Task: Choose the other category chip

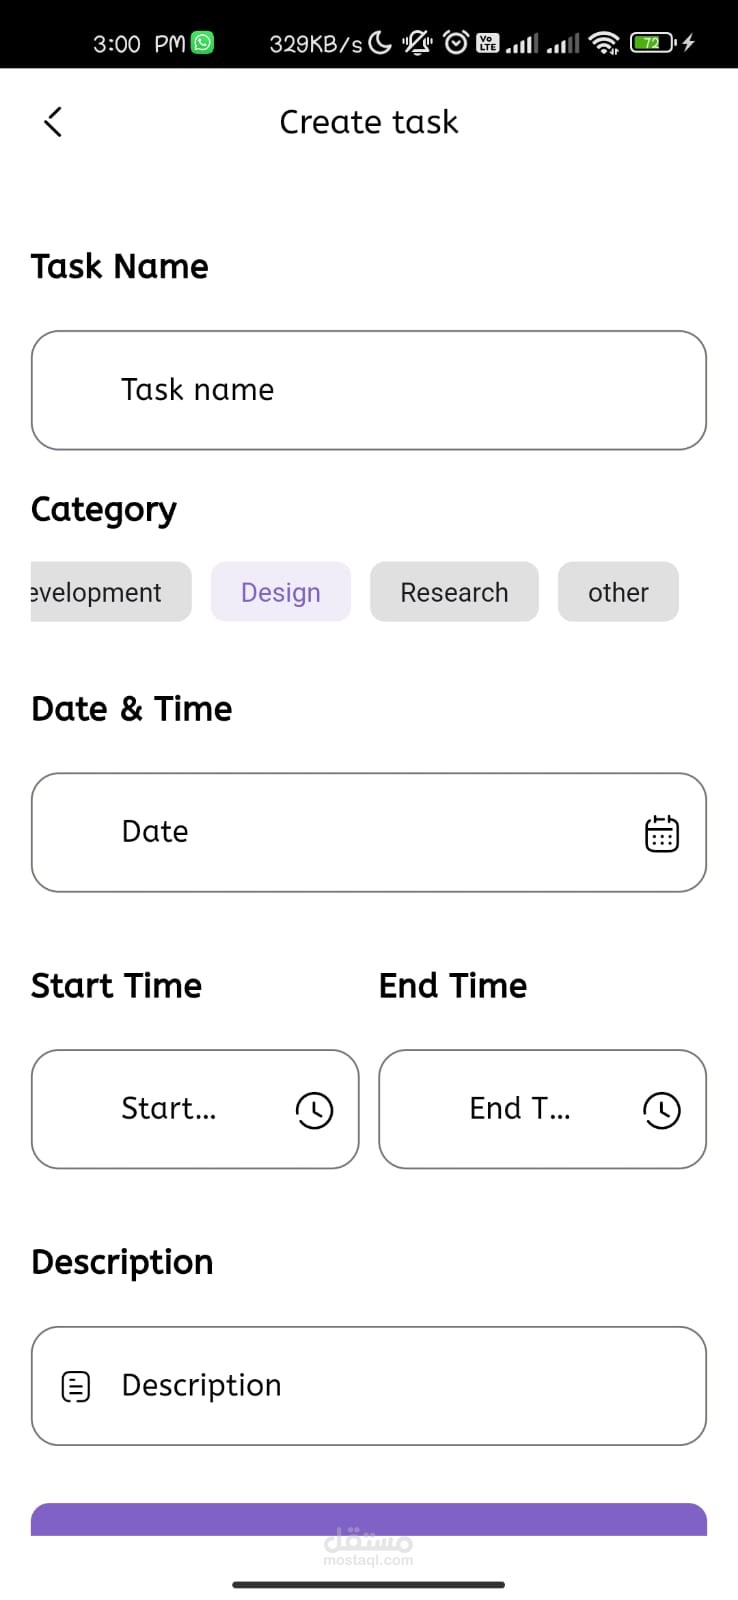Action: (x=618, y=592)
